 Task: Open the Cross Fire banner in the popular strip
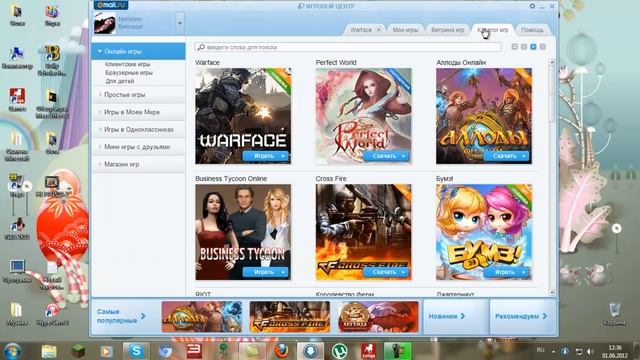point(290,317)
